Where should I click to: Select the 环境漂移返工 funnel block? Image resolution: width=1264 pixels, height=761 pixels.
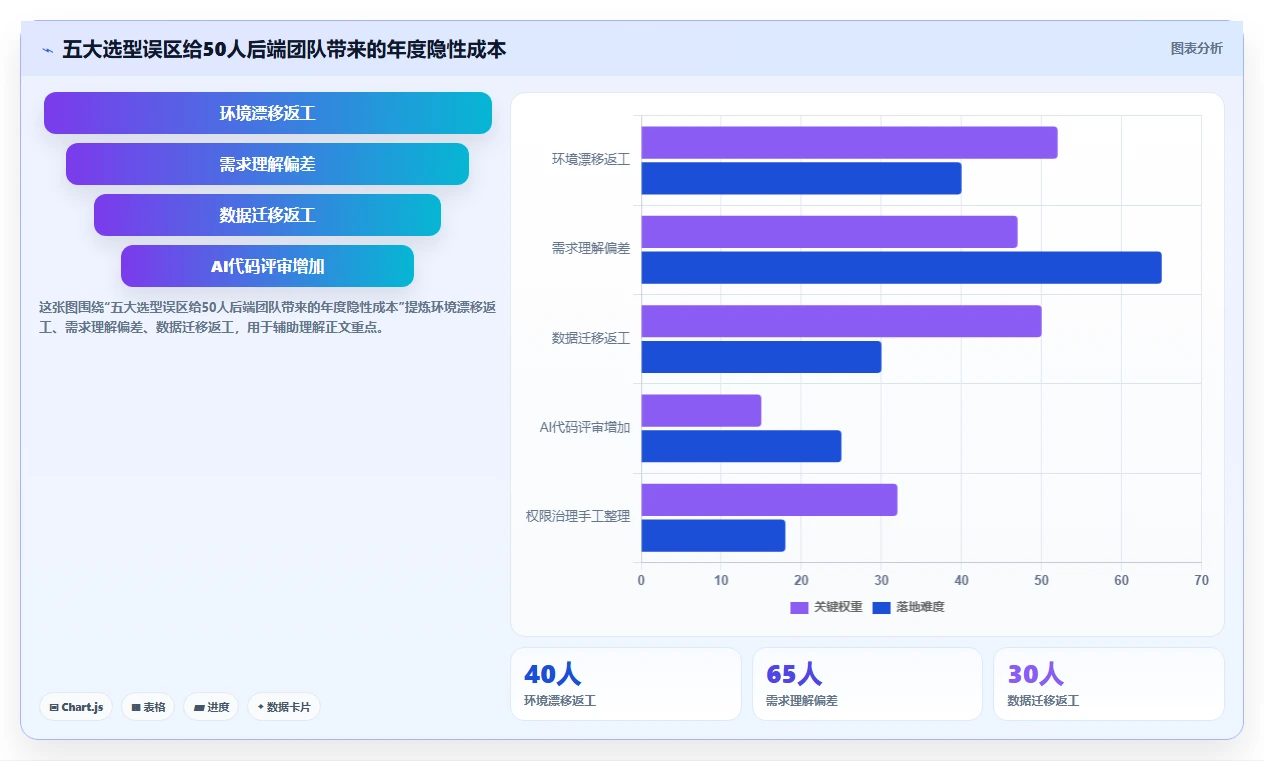268,113
